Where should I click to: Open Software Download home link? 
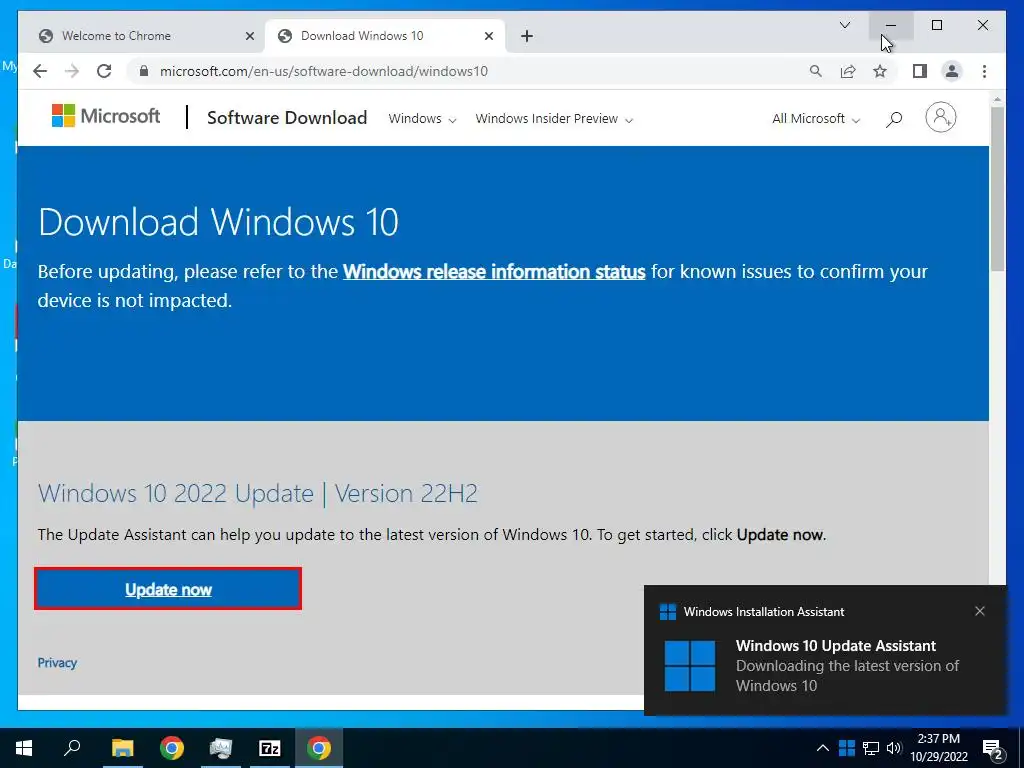point(287,118)
